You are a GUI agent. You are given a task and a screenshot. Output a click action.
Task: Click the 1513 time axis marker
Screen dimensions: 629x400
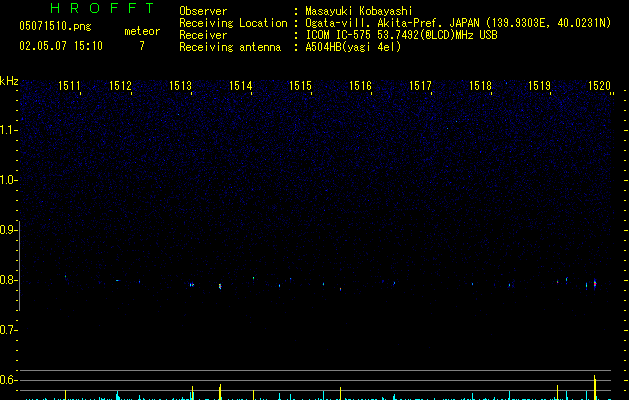pyautogui.click(x=180, y=86)
